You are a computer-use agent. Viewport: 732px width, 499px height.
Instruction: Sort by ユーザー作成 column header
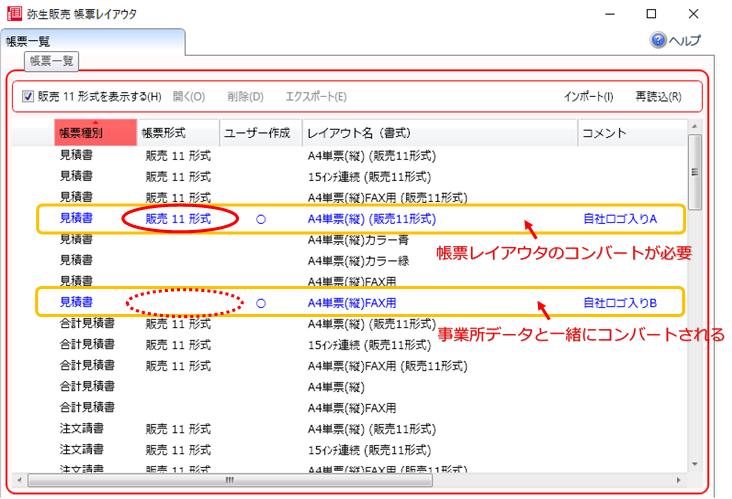click(261, 133)
